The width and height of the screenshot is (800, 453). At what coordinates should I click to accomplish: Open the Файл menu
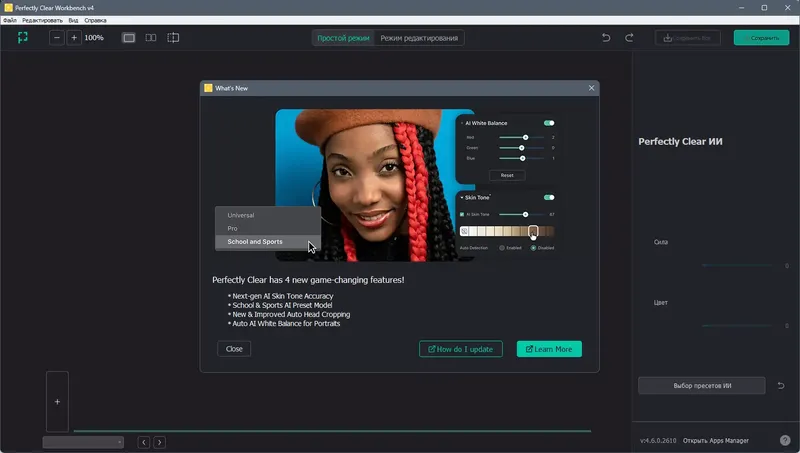(x=10, y=20)
